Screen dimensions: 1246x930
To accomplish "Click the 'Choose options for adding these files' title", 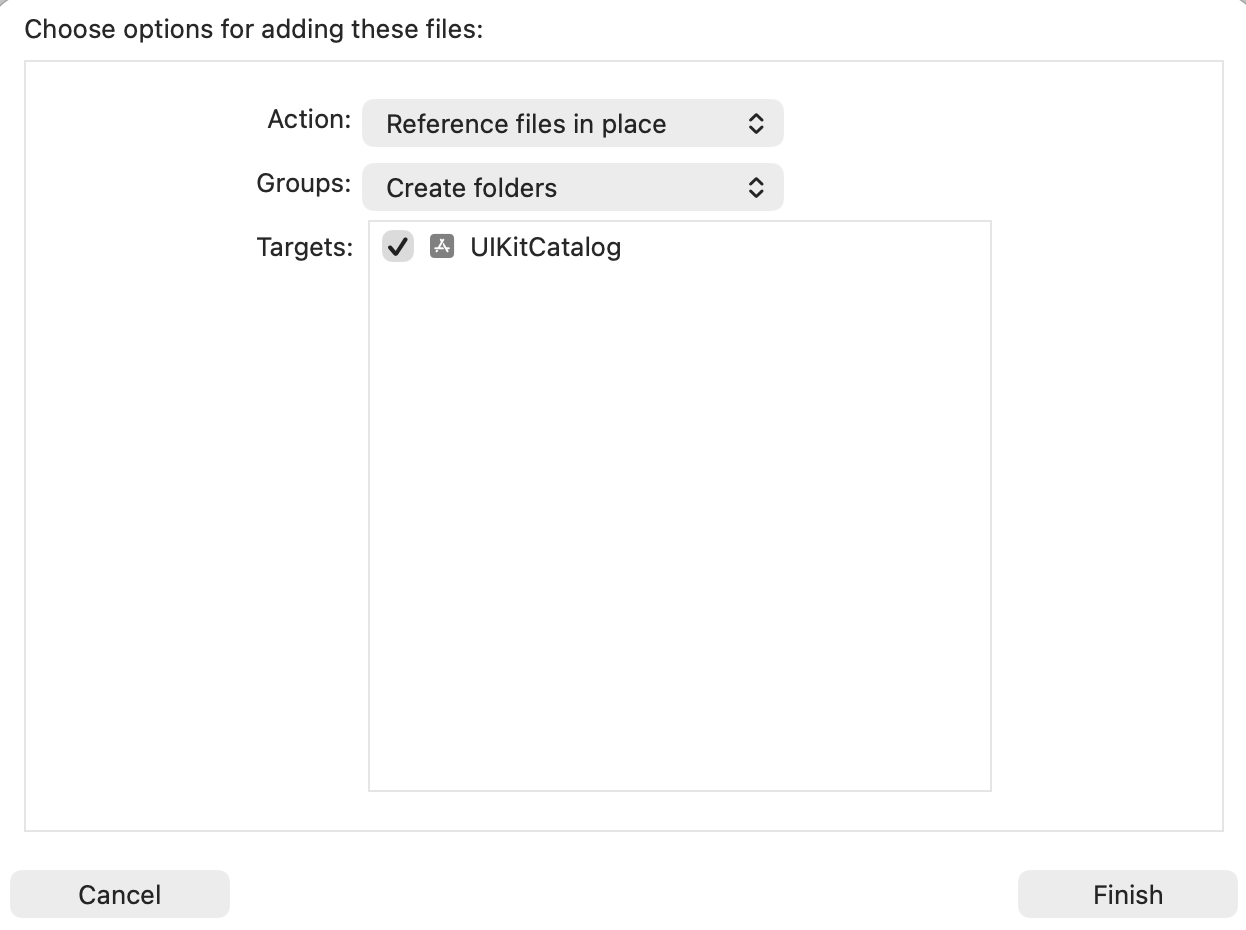I will coord(255,29).
